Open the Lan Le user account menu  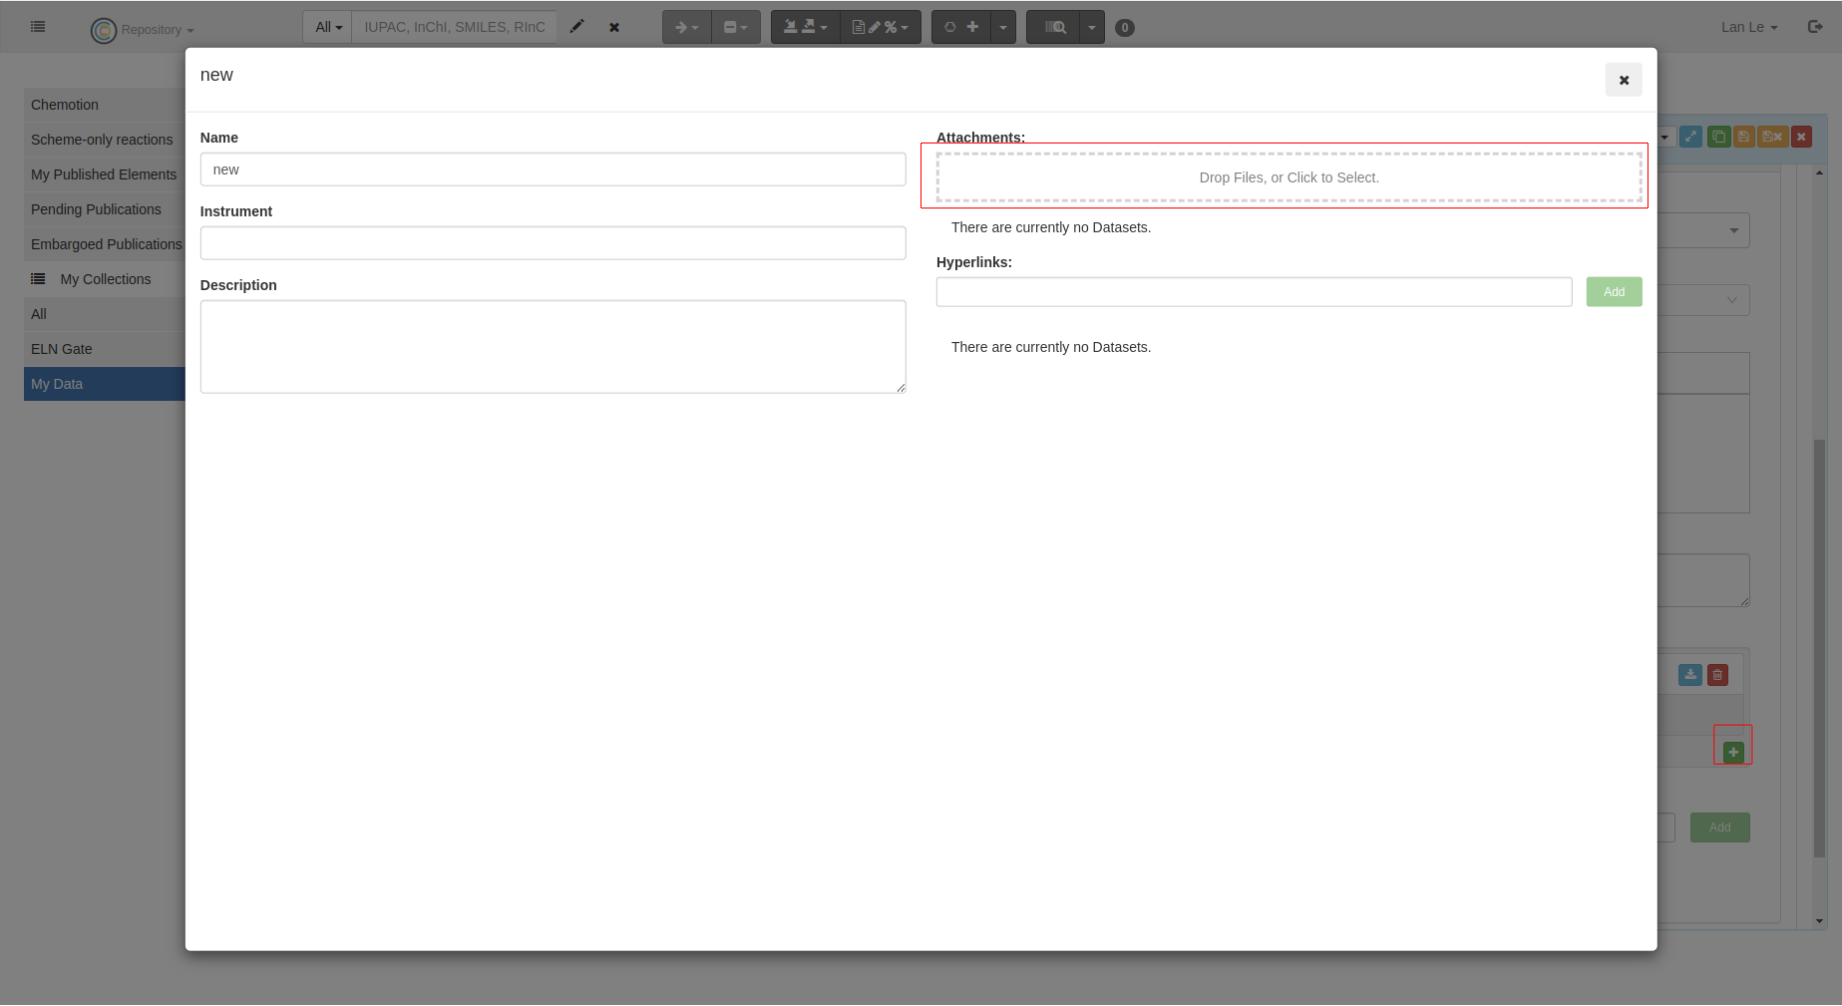(x=1749, y=27)
